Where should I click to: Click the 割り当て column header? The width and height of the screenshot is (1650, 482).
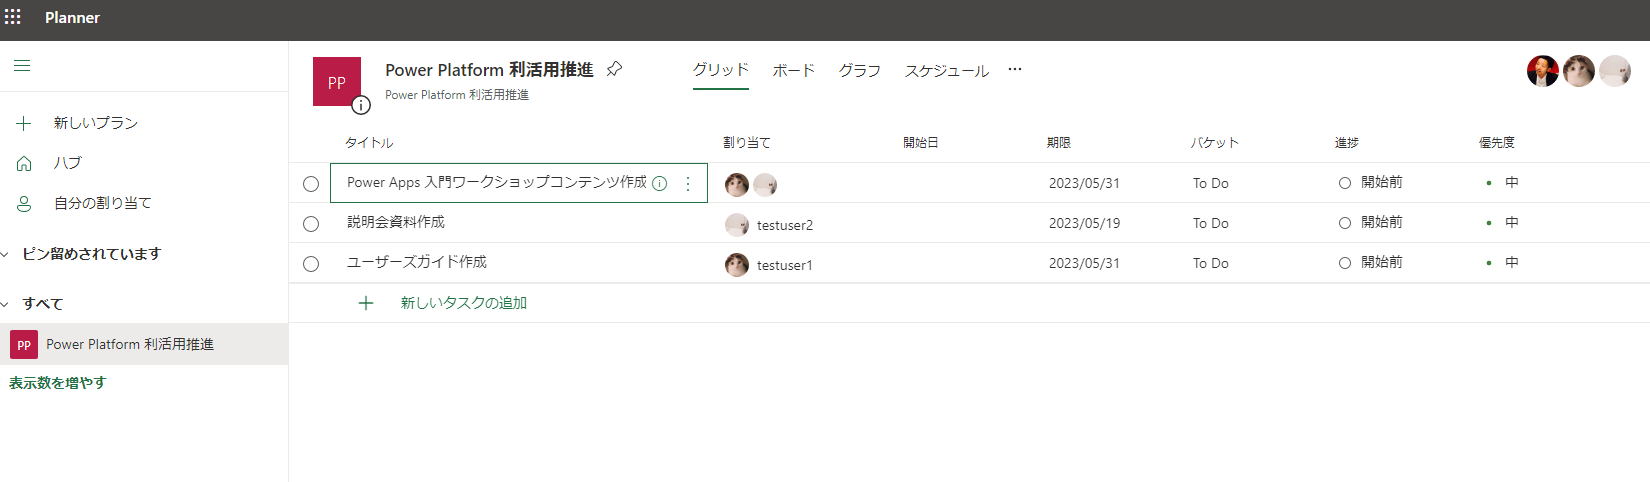pyautogui.click(x=747, y=143)
